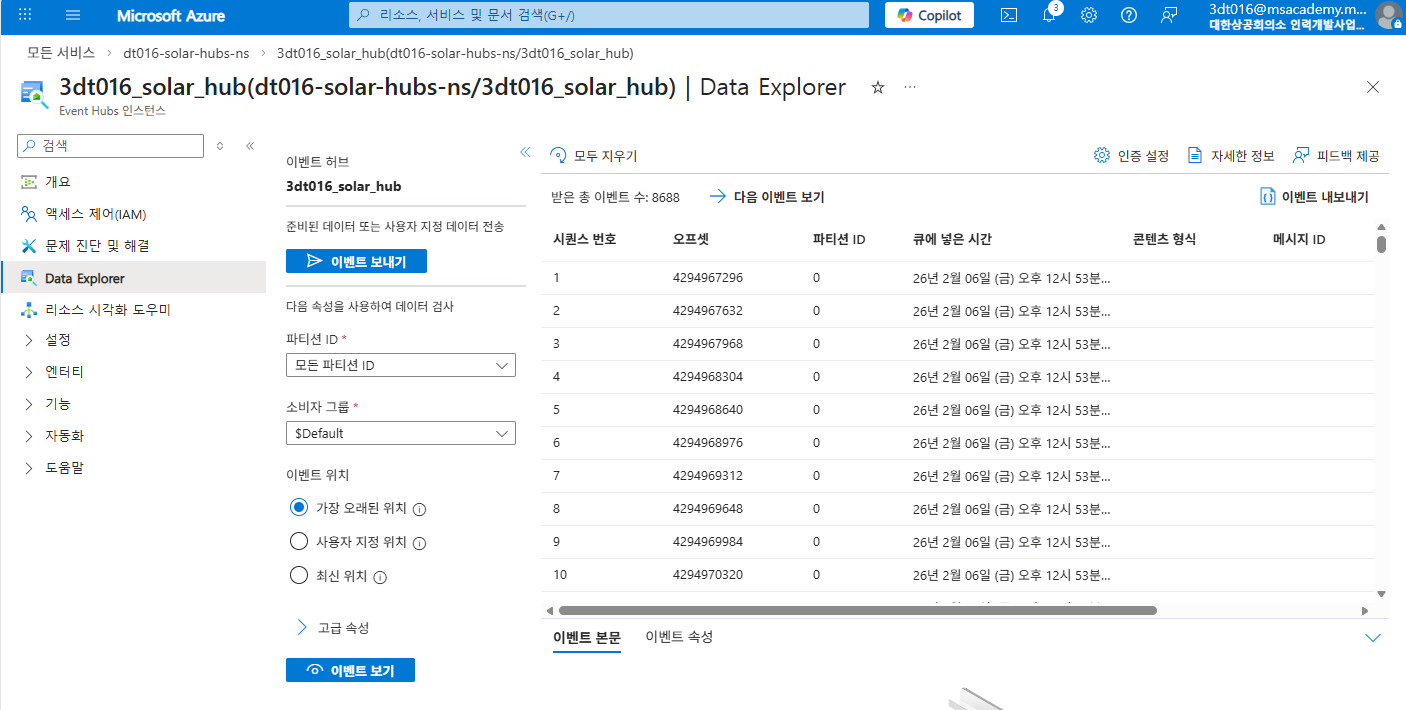The image size is (1406, 710).
Task: Click the user account avatar
Action: coord(1388,15)
